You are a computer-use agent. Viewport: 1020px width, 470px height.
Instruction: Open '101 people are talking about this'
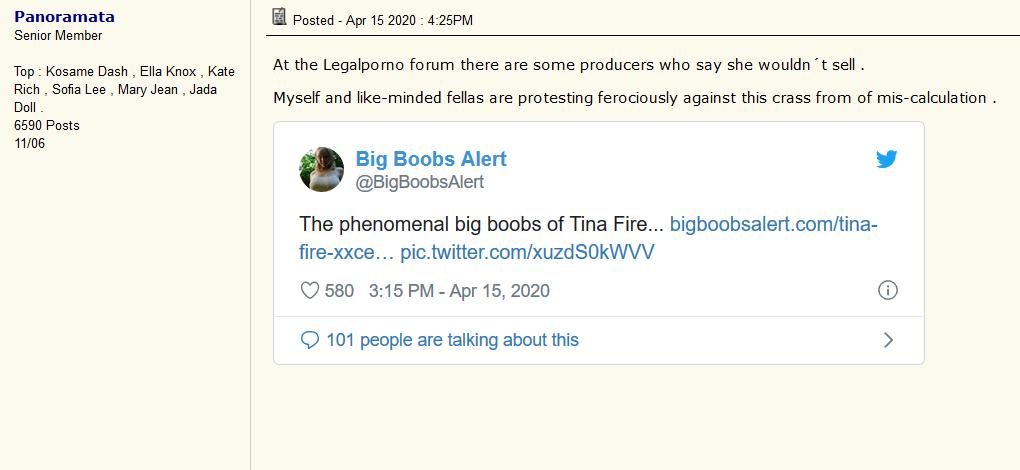pos(452,340)
